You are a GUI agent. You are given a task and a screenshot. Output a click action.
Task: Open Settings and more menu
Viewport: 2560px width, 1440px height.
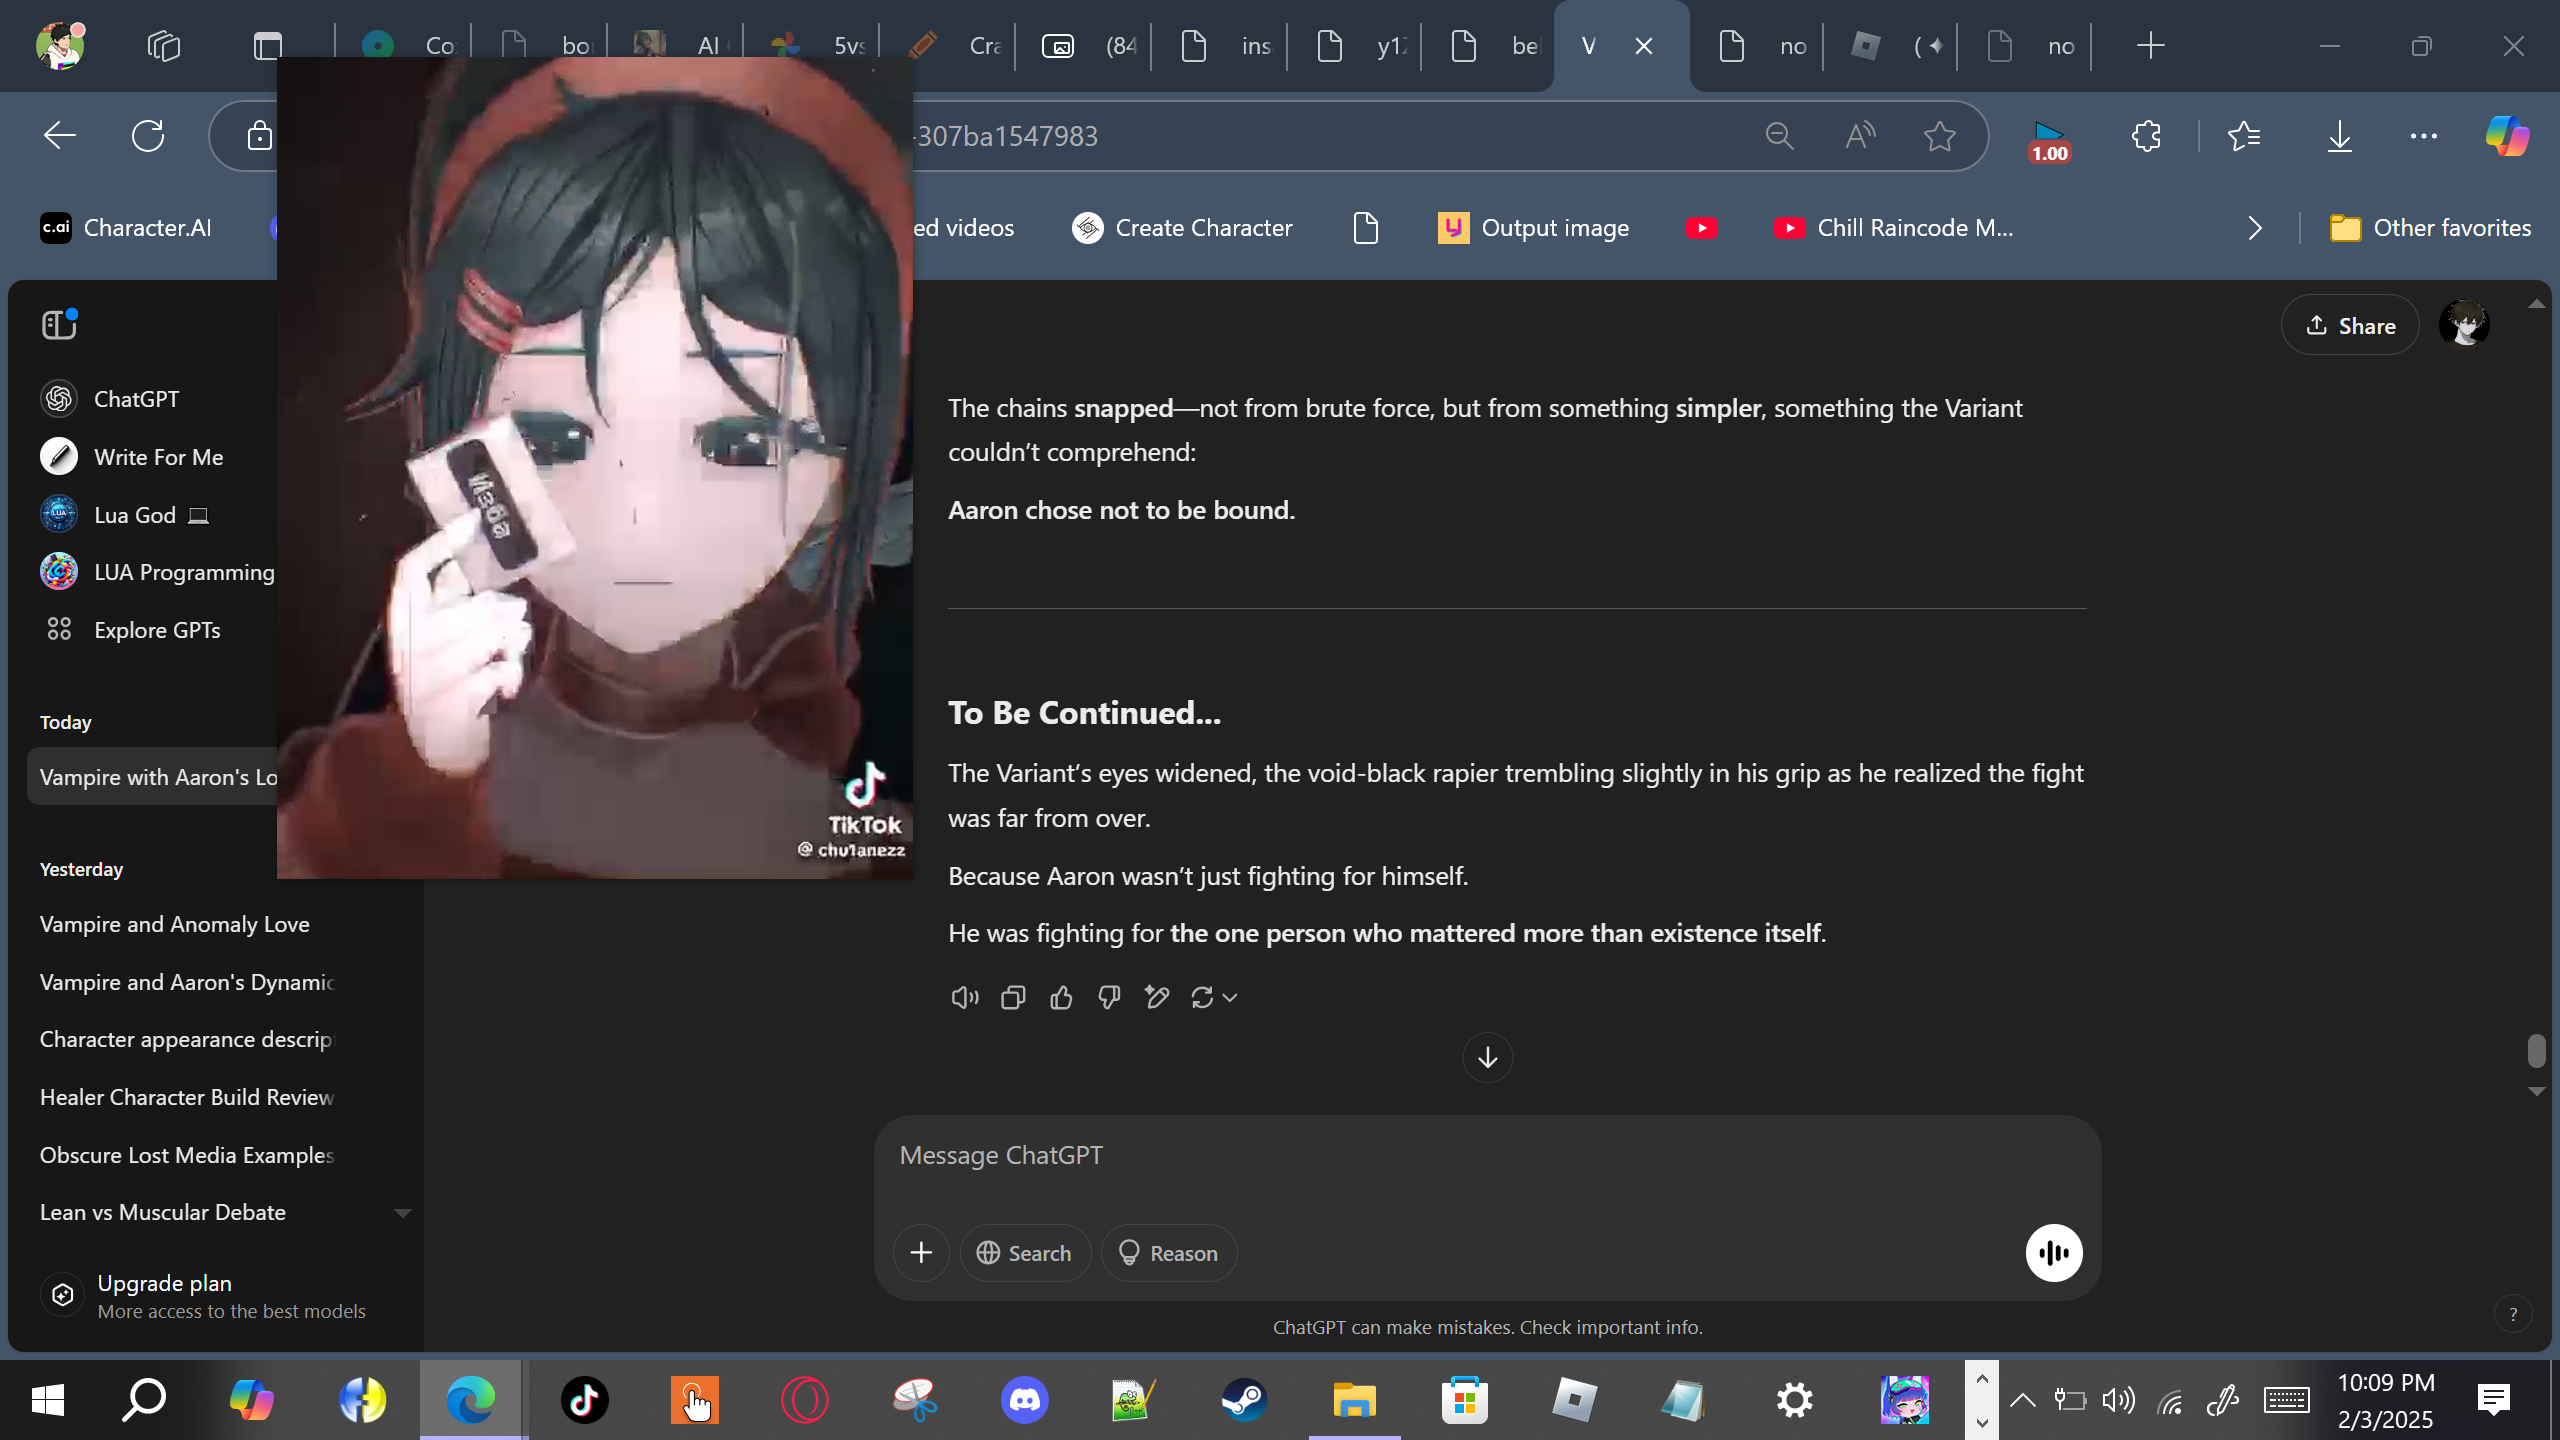coord(2424,136)
